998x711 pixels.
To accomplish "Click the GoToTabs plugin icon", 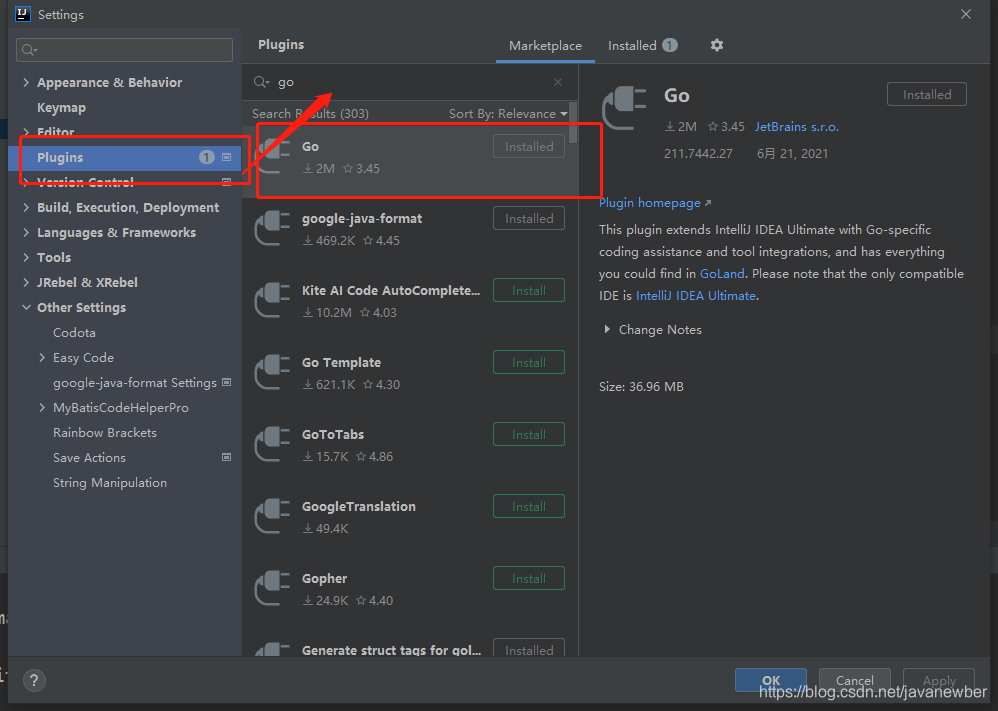I will coord(272,444).
